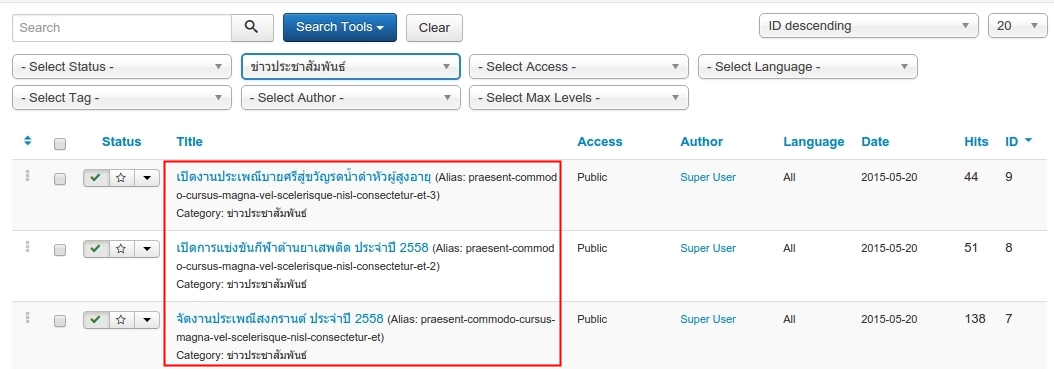Toggle featured star for article ID 9
Viewport: 1054px width, 369px height.
121,178
